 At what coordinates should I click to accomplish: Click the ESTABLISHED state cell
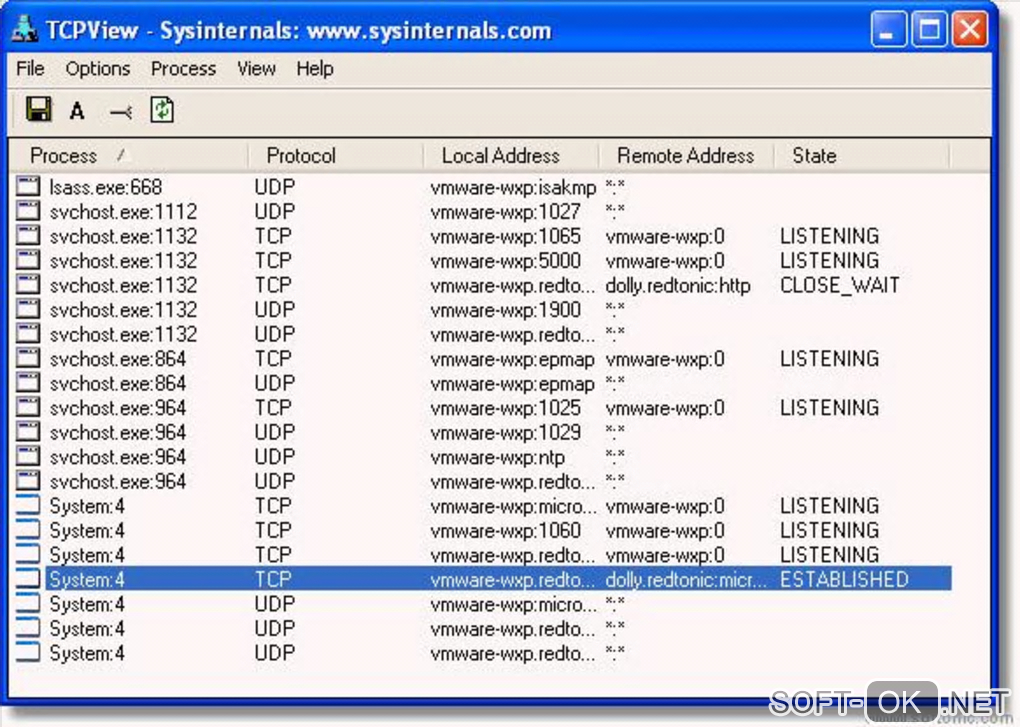[844, 579]
